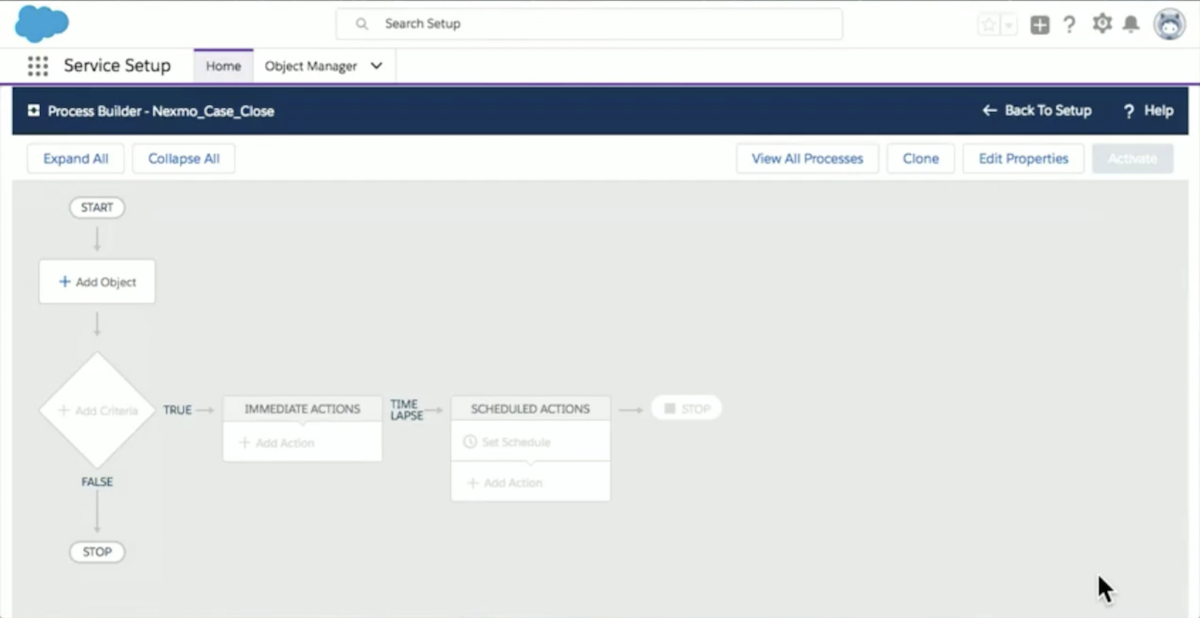The image size is (1200, 618).
Task: Open the favorites list dropdown arrow
Action: point(1009,25)
